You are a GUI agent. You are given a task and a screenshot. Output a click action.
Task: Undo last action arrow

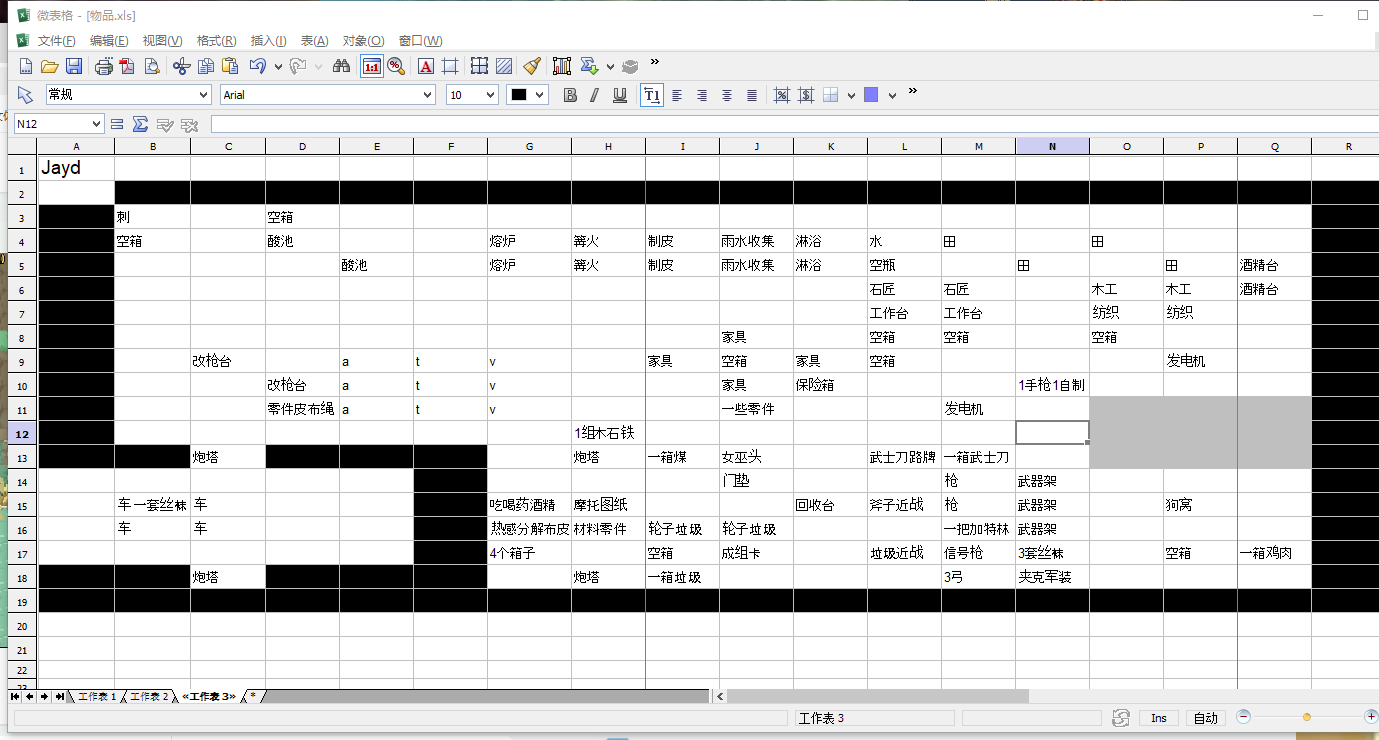tap(257, 66)
